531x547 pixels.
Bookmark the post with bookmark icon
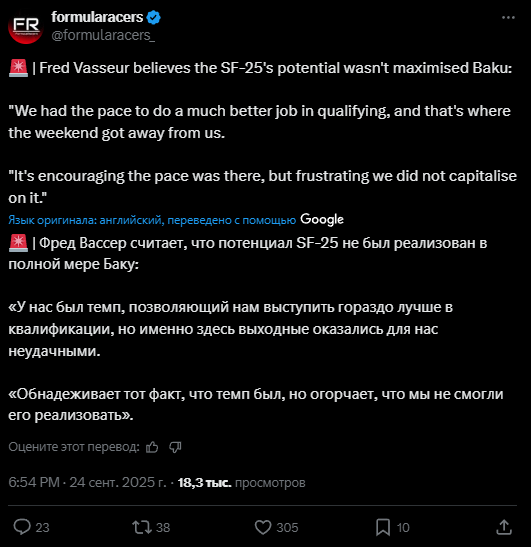pyautogui.click(x=383, y=527)
